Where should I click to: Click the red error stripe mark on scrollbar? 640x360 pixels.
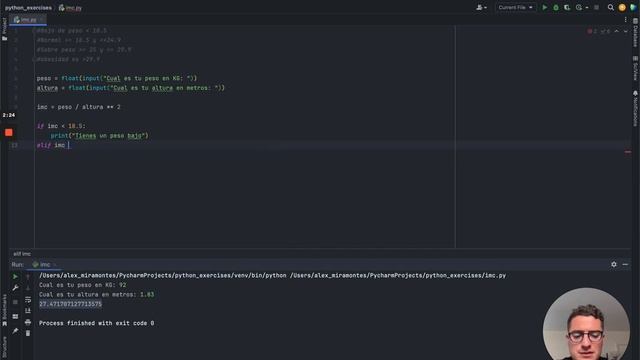point(628,152)
